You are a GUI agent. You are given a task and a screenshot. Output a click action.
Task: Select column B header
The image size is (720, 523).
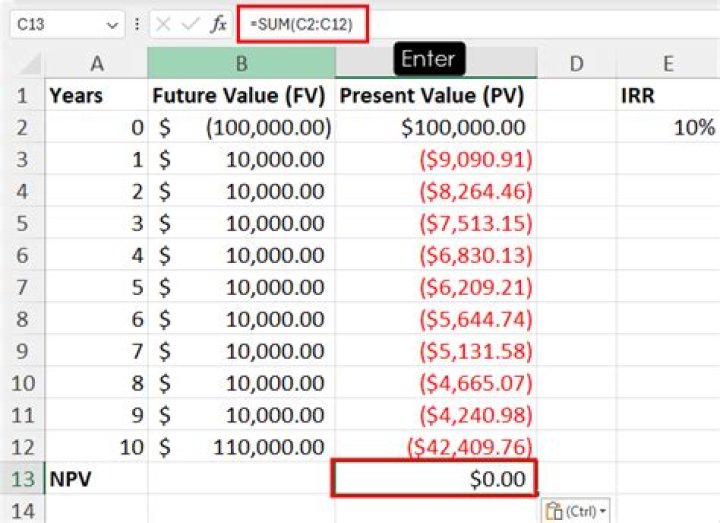[241, 64]
